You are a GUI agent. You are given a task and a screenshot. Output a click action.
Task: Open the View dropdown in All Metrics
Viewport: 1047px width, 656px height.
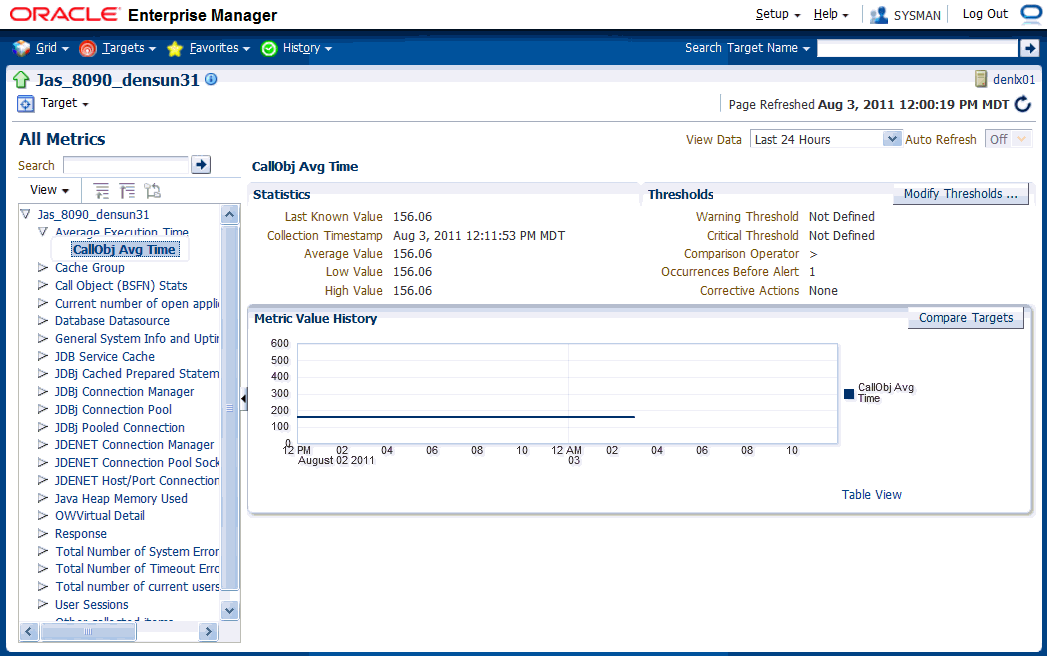(49, 190)
